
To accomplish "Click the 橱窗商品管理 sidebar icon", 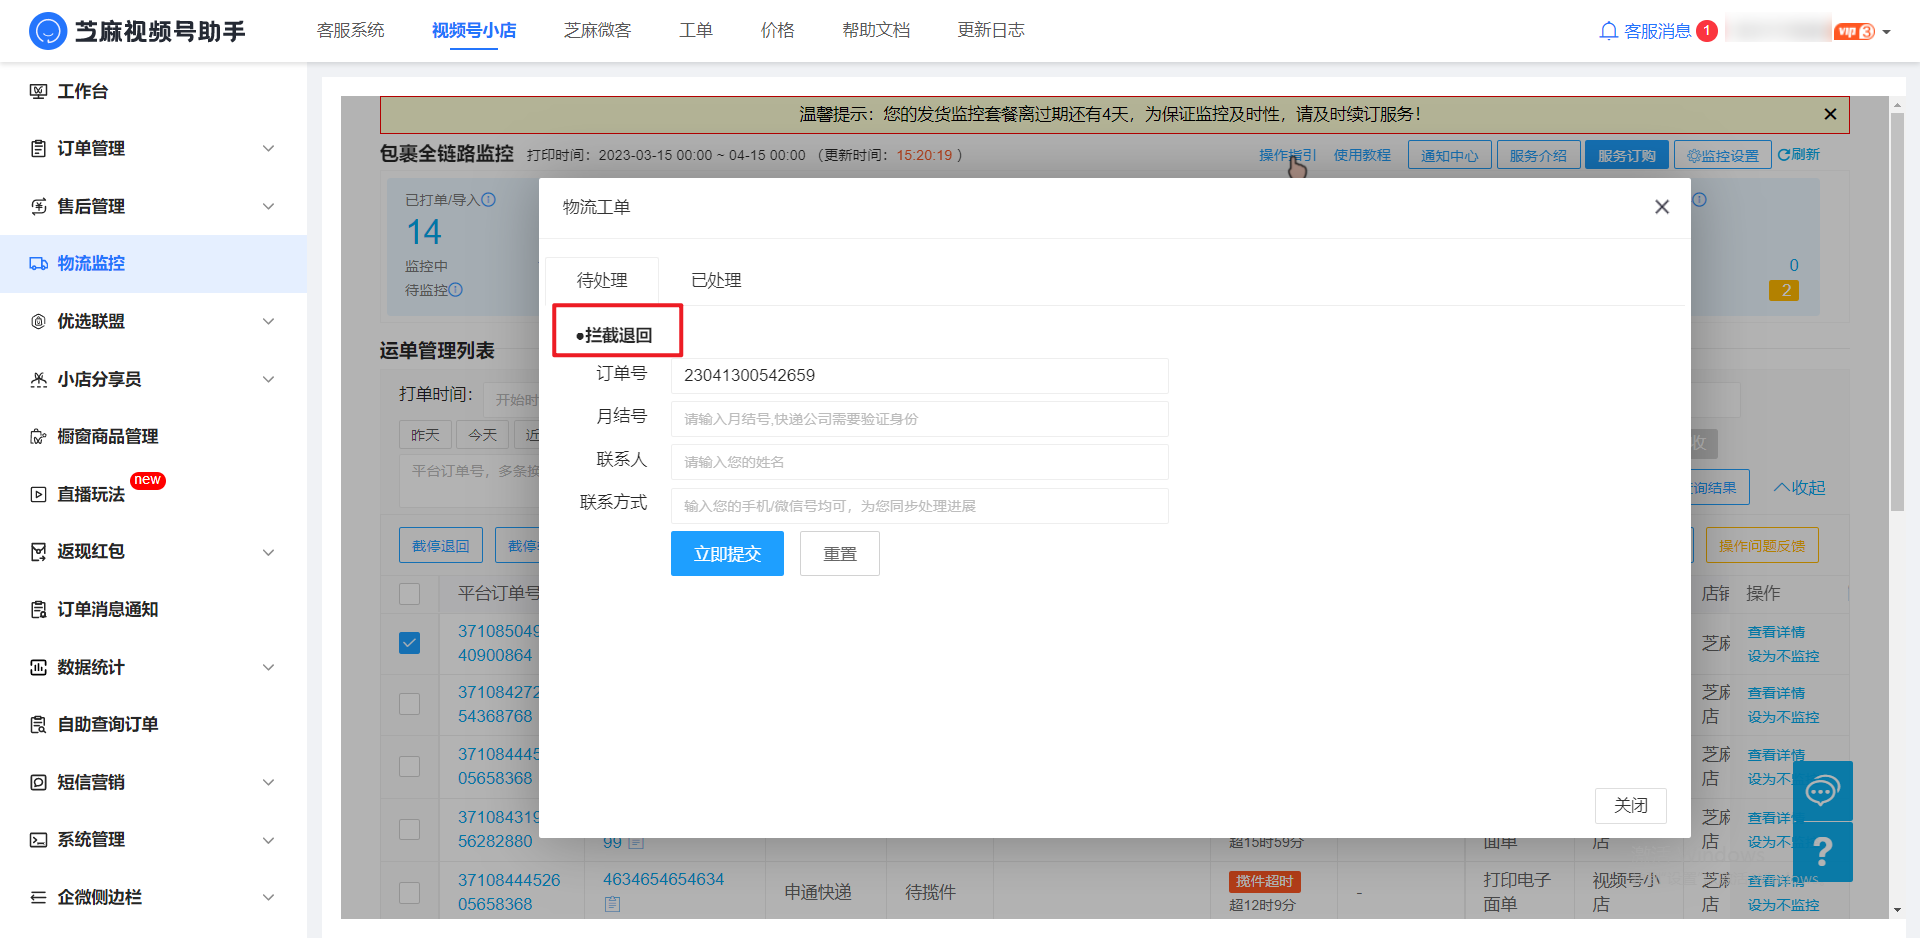I will click(38, 436).
